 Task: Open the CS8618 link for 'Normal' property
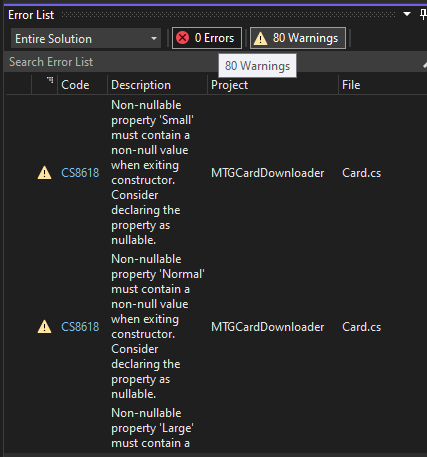click(80, 327)
